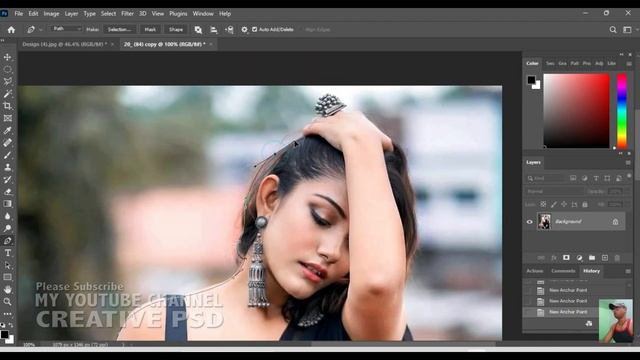This screenshot has height=360, width=640.
Task: Open the Path arrangement icon
Action: [x=229, y=30]
